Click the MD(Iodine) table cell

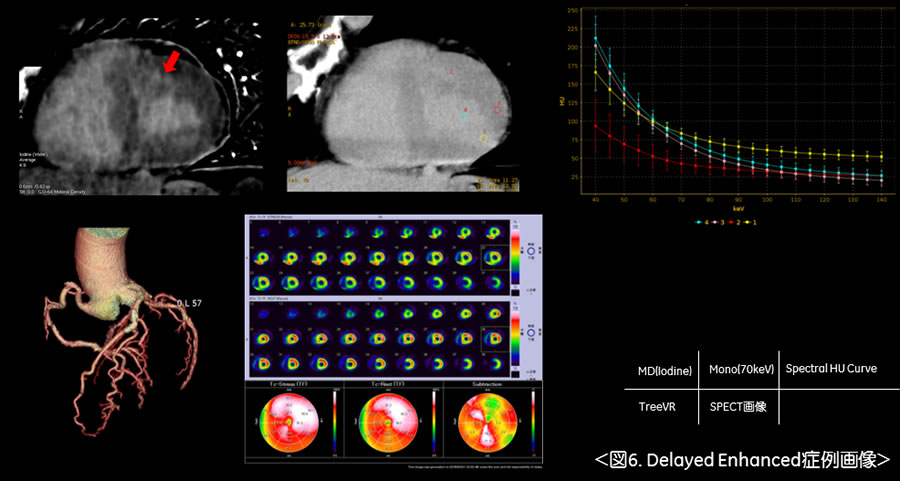(666, 369)
